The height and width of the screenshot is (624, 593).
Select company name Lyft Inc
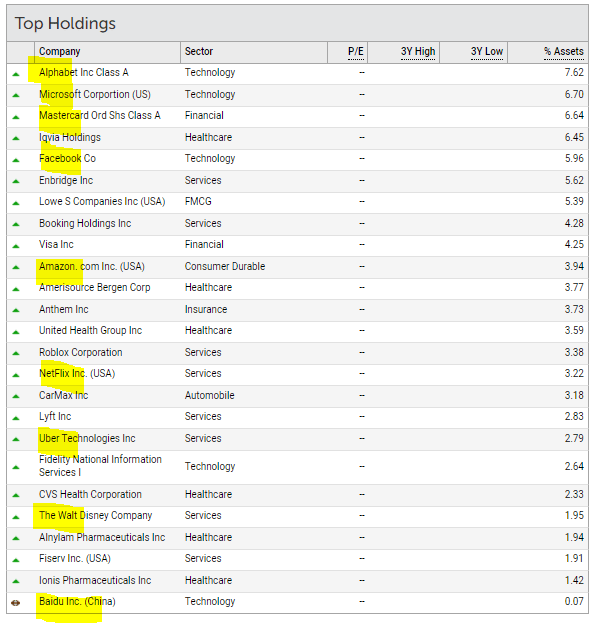pyautogui.click(x=55, y=416)
